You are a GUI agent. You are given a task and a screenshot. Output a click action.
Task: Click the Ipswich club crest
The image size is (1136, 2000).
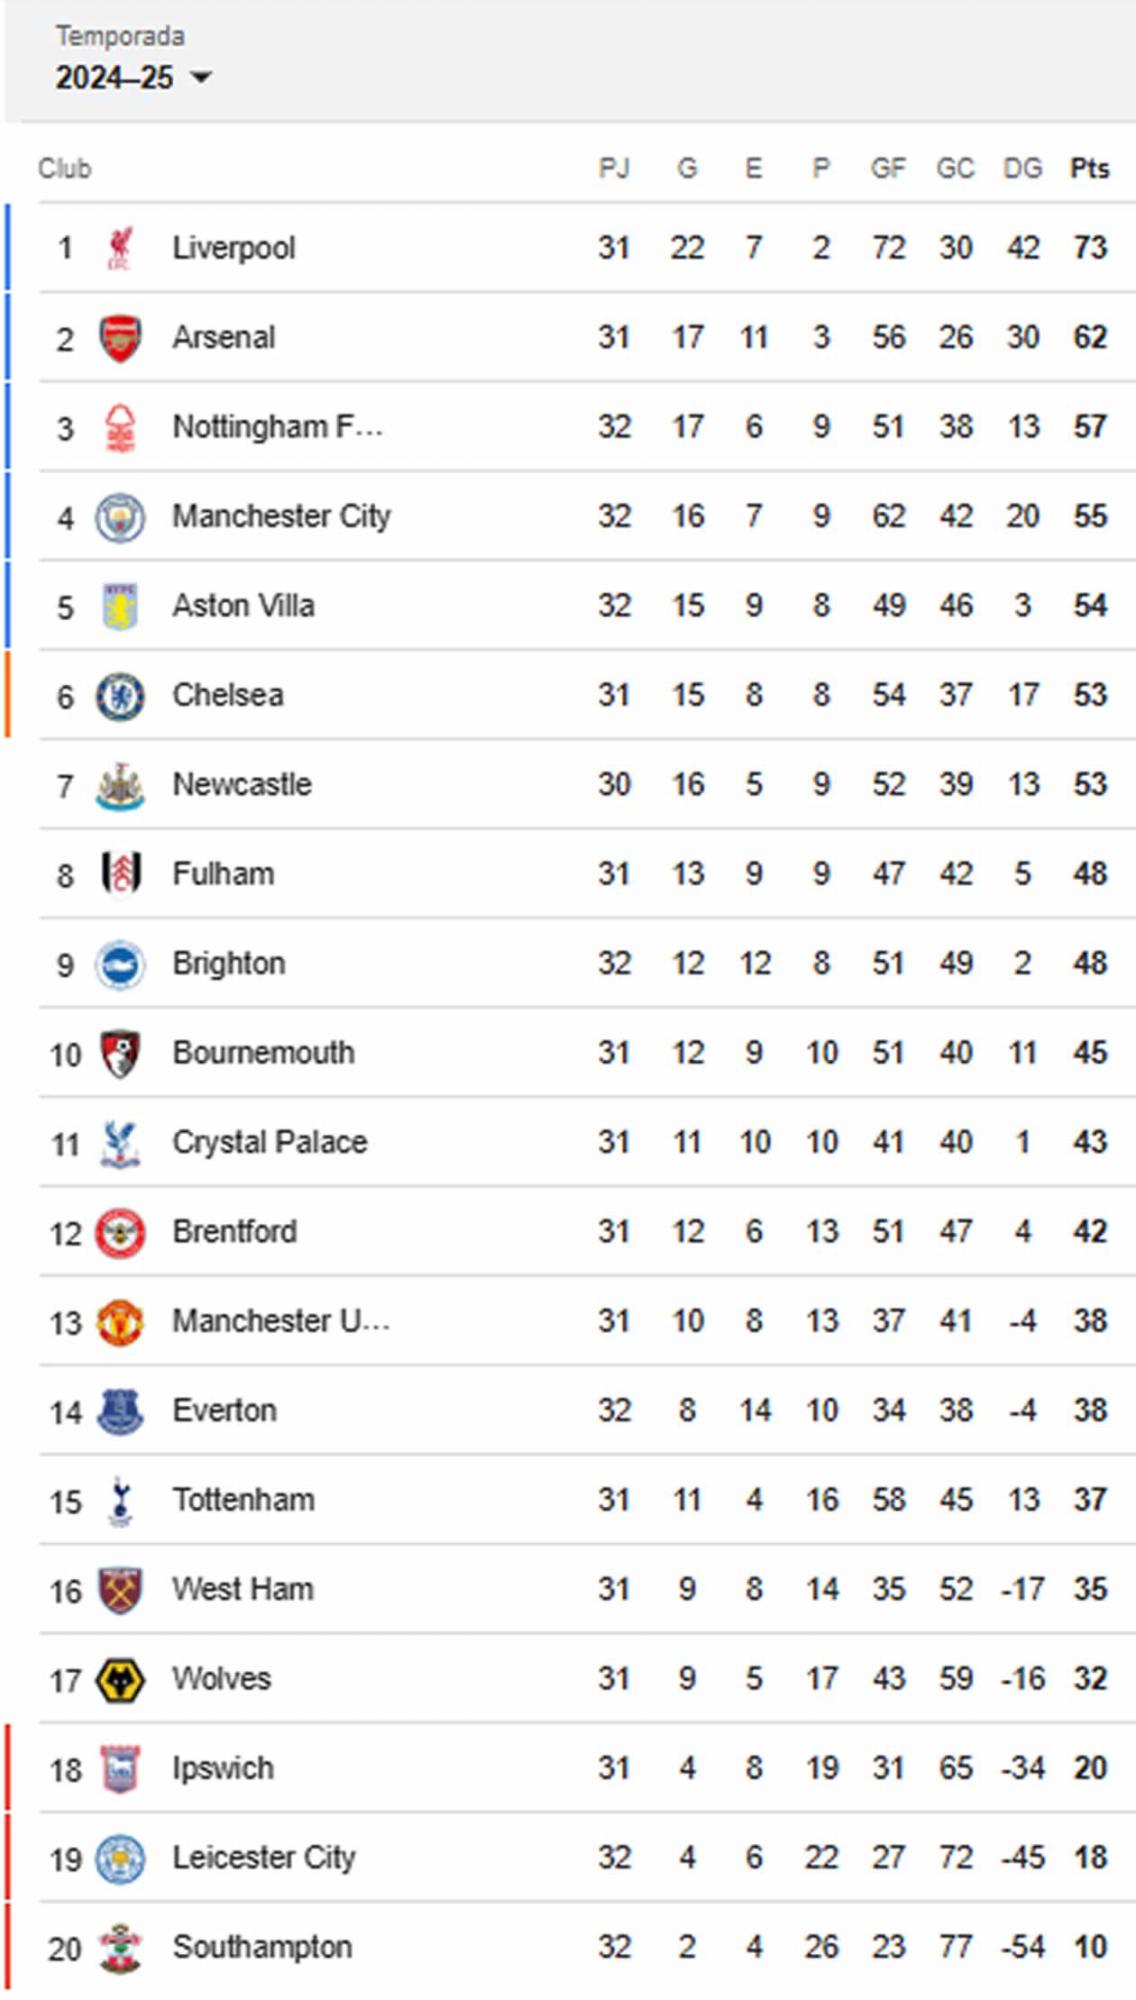[120, 1768]
